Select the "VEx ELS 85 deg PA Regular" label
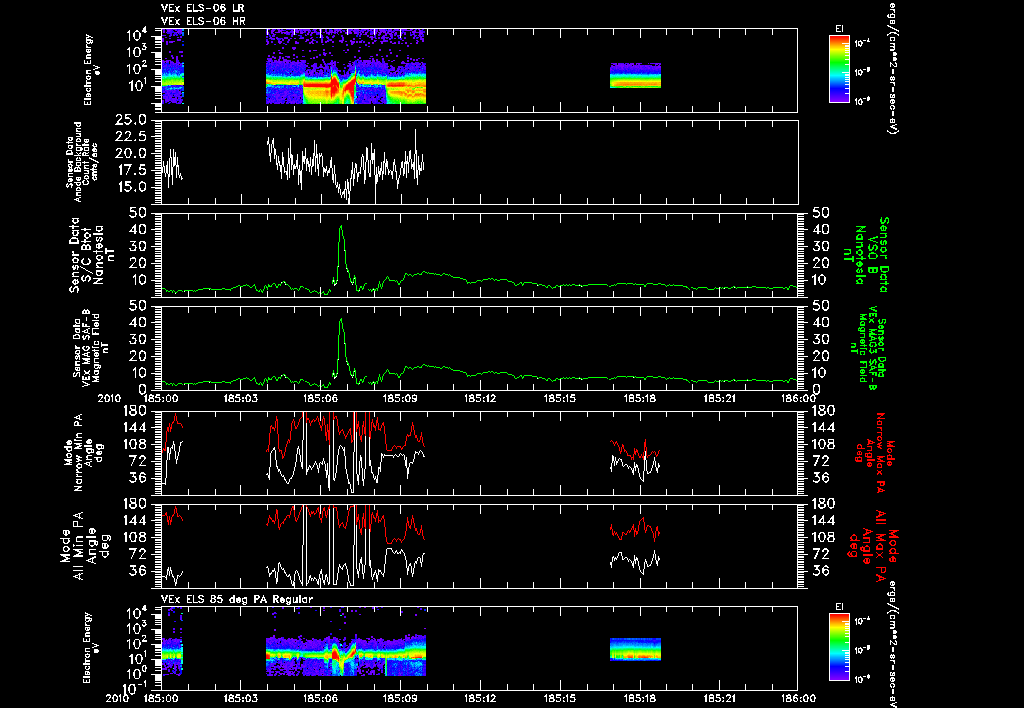 coord(237,599)
